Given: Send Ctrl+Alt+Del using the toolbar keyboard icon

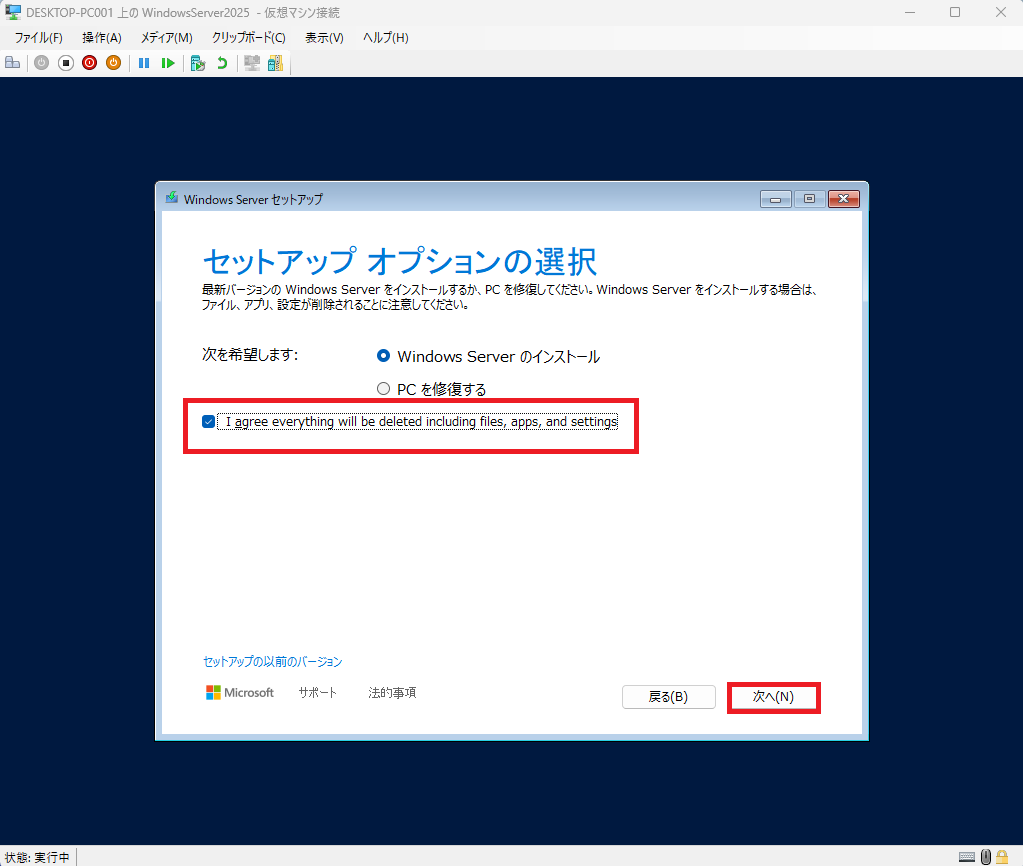Looking at the screenshot, I should 12,63.
